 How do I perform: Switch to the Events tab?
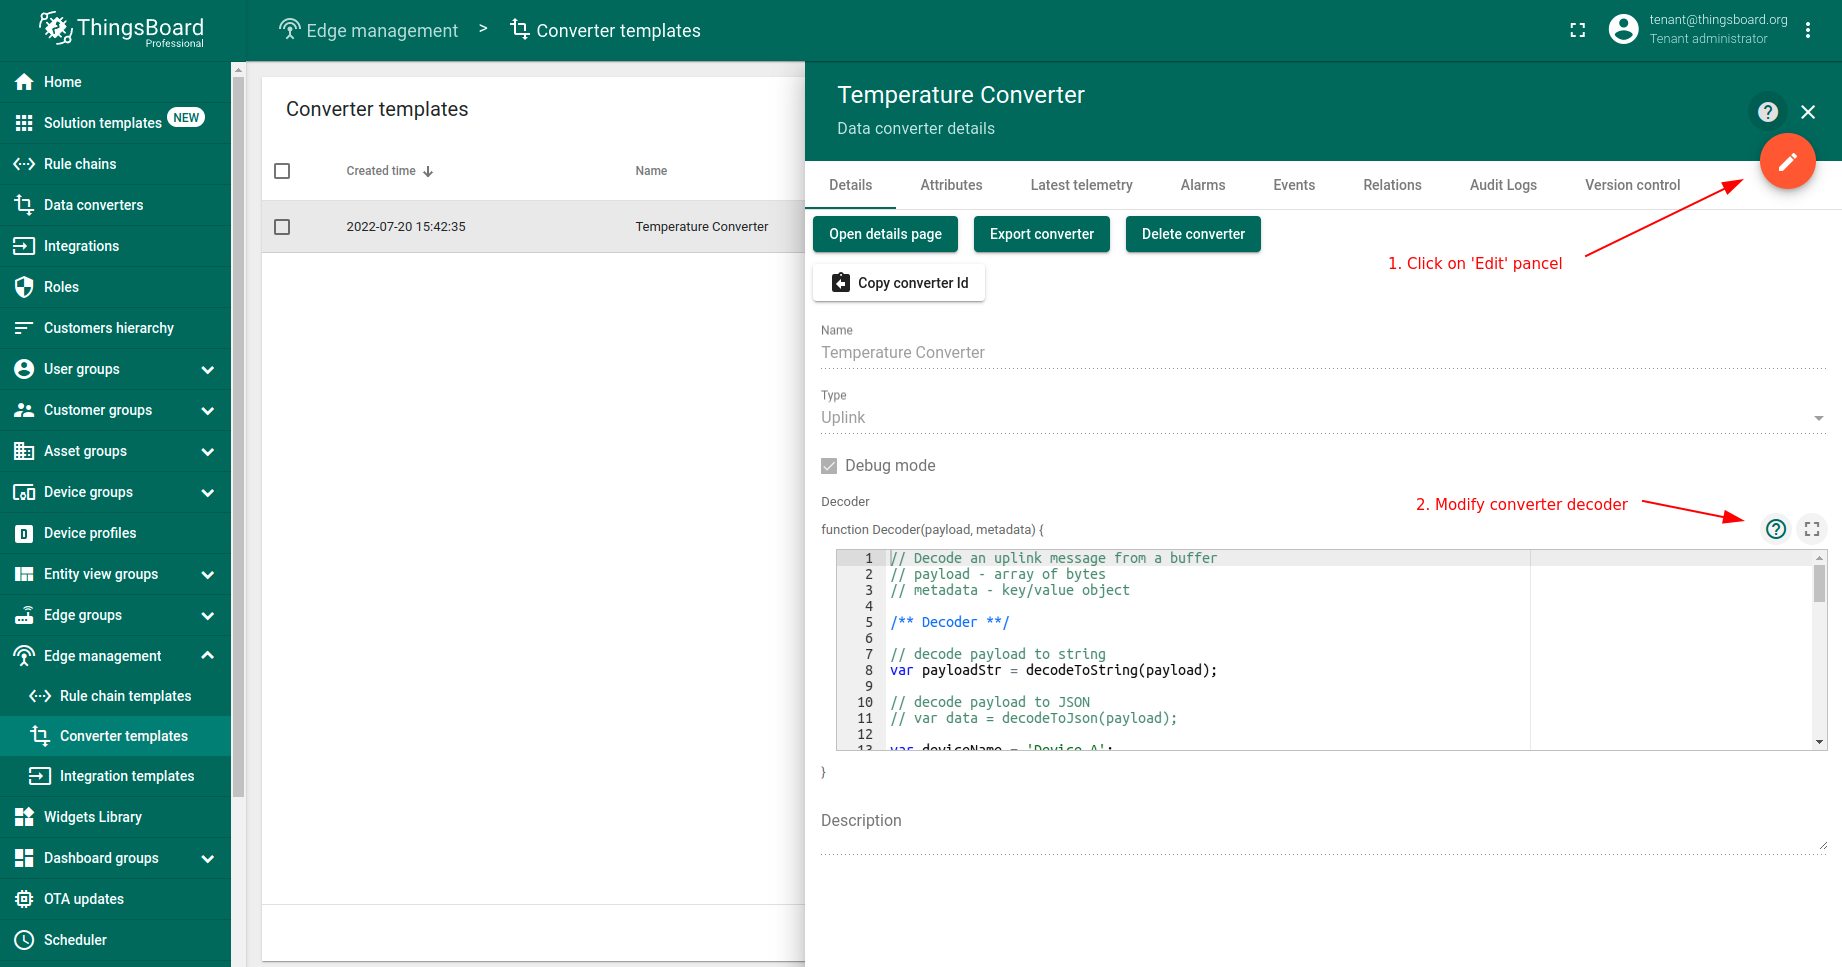tap(1294, 185)
